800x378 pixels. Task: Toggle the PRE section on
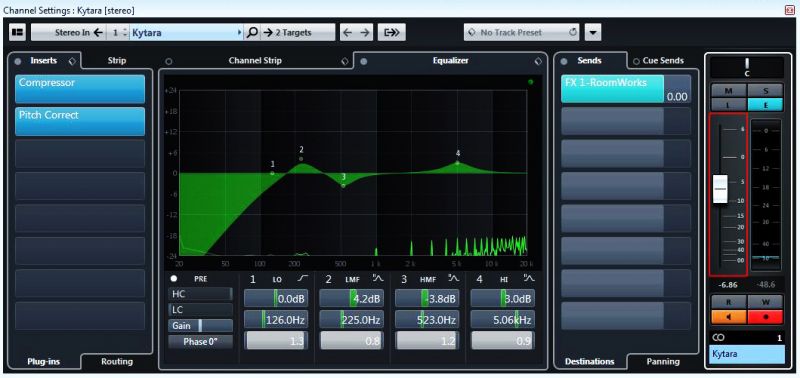[x=174, y=279]
